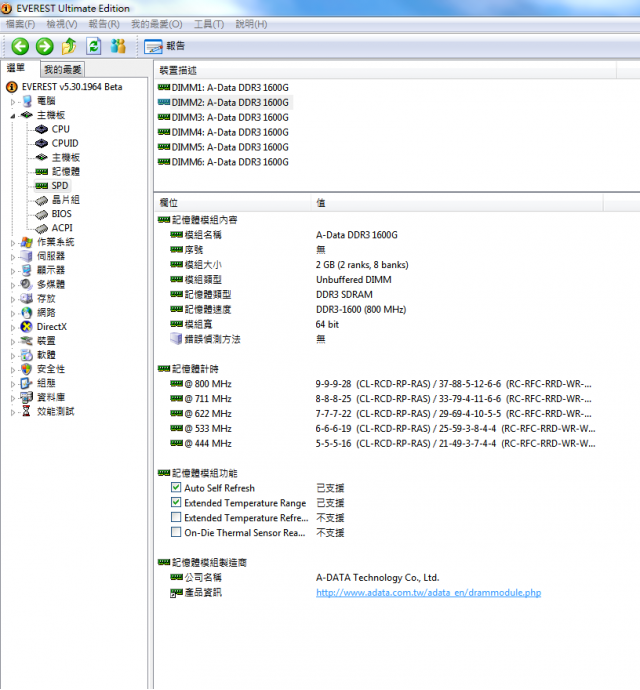Switch to the 我的最愛 favorites tab
640x690 pixels.
click(x=63, y=70)
